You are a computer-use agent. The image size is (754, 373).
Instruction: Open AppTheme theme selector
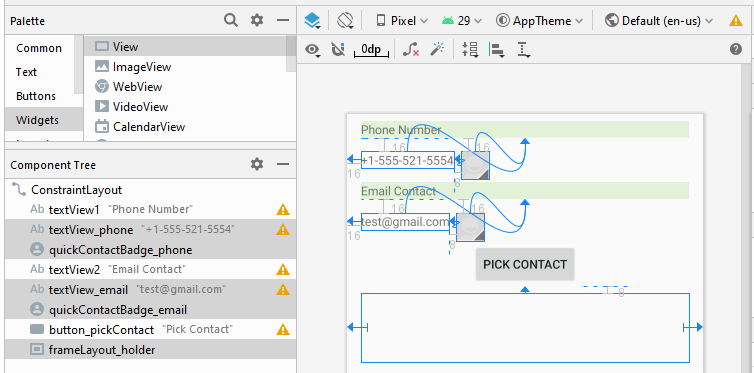[x=540, y=21]
